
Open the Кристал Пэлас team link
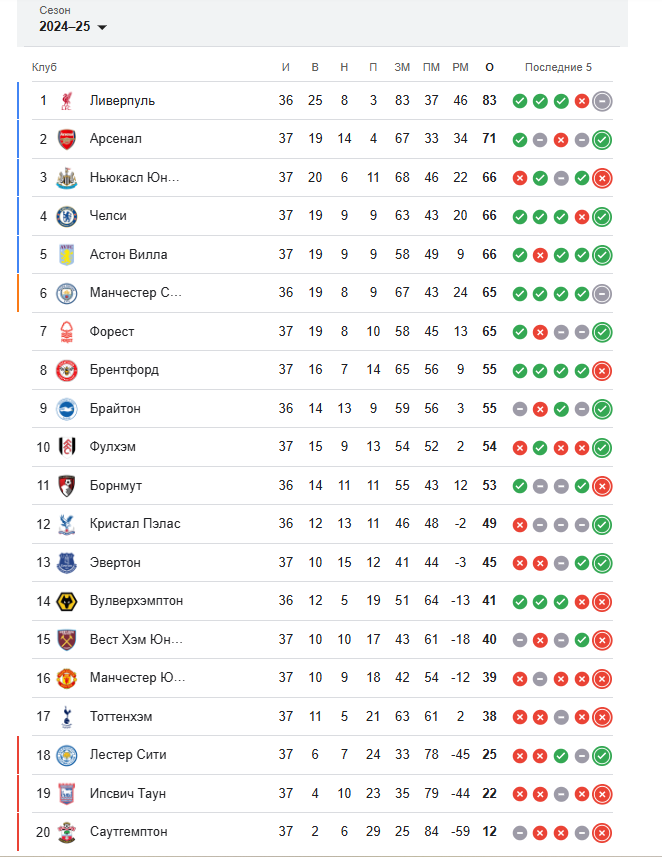pyautogui.click(x=135, y=524)
